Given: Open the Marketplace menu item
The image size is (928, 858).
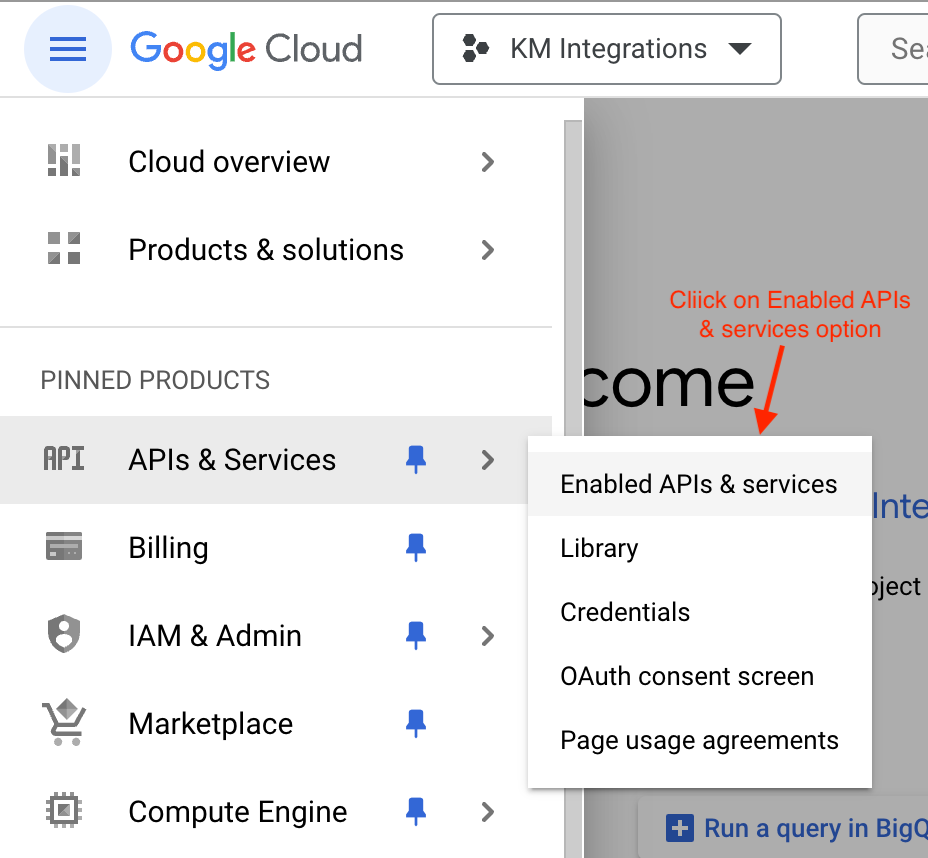Looking at the screenshot, I should (276, 724).
